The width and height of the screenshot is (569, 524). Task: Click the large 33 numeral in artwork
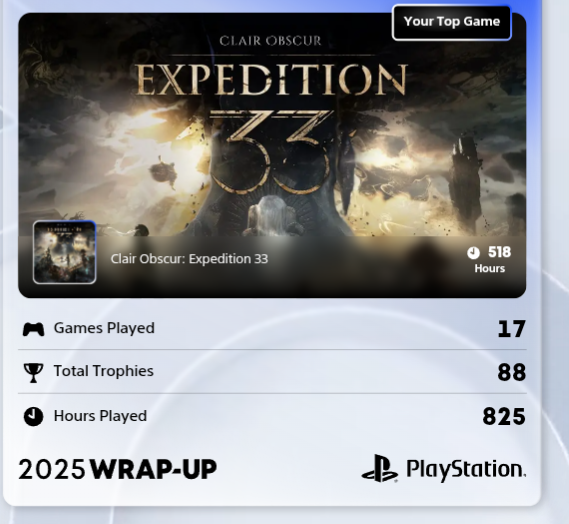tap(271, 151)
